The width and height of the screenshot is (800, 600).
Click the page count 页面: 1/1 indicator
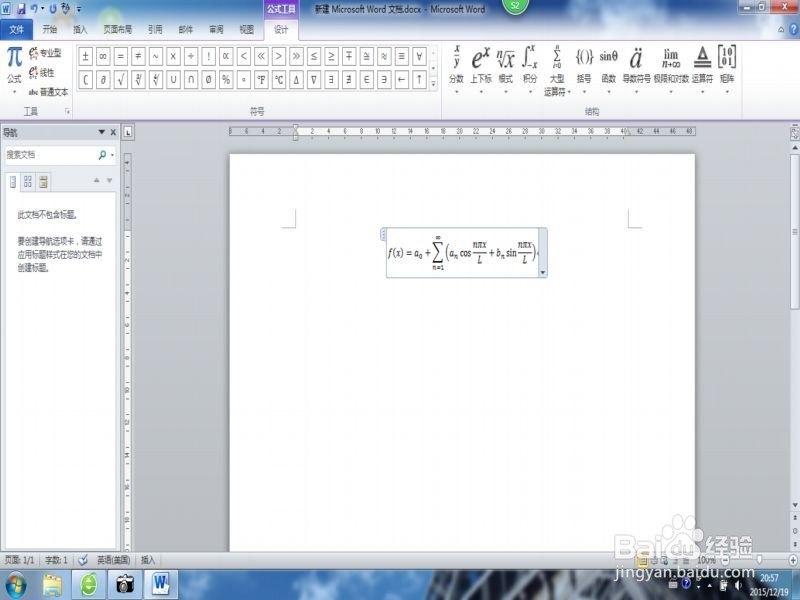pos(19,560)
